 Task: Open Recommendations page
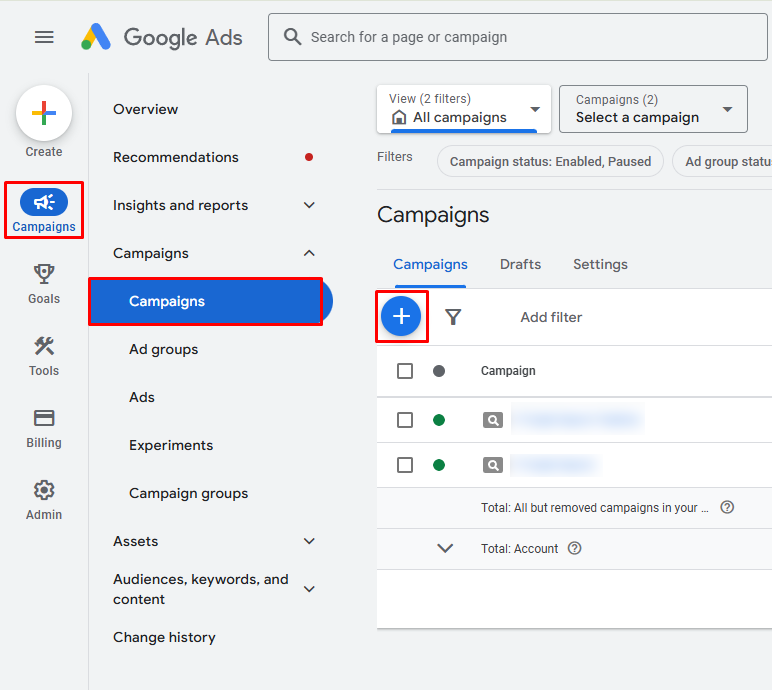176,157
